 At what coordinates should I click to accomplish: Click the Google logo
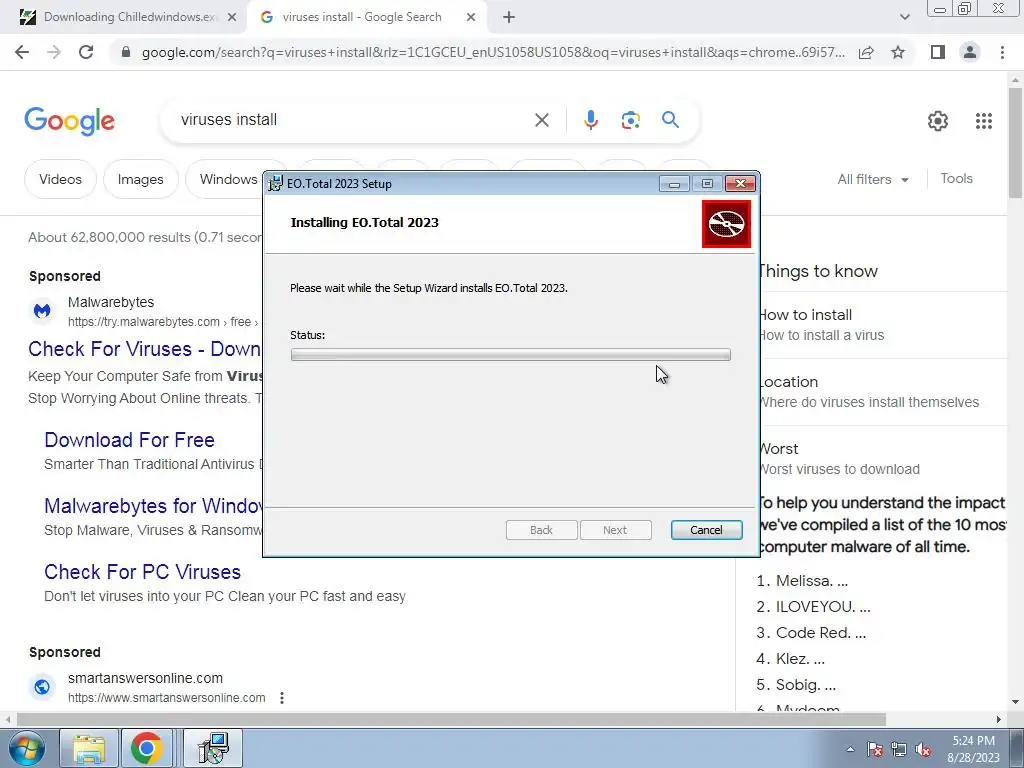[x=69, y=121]
